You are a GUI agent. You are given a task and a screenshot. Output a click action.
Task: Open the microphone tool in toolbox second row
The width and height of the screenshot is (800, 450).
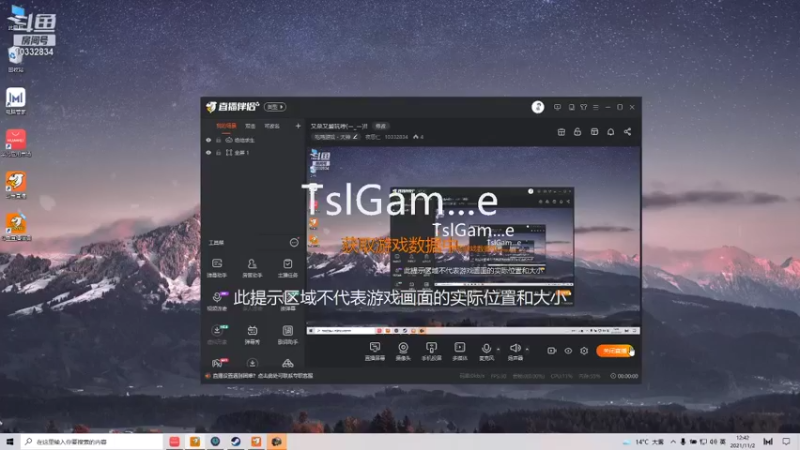click(217, 301)
